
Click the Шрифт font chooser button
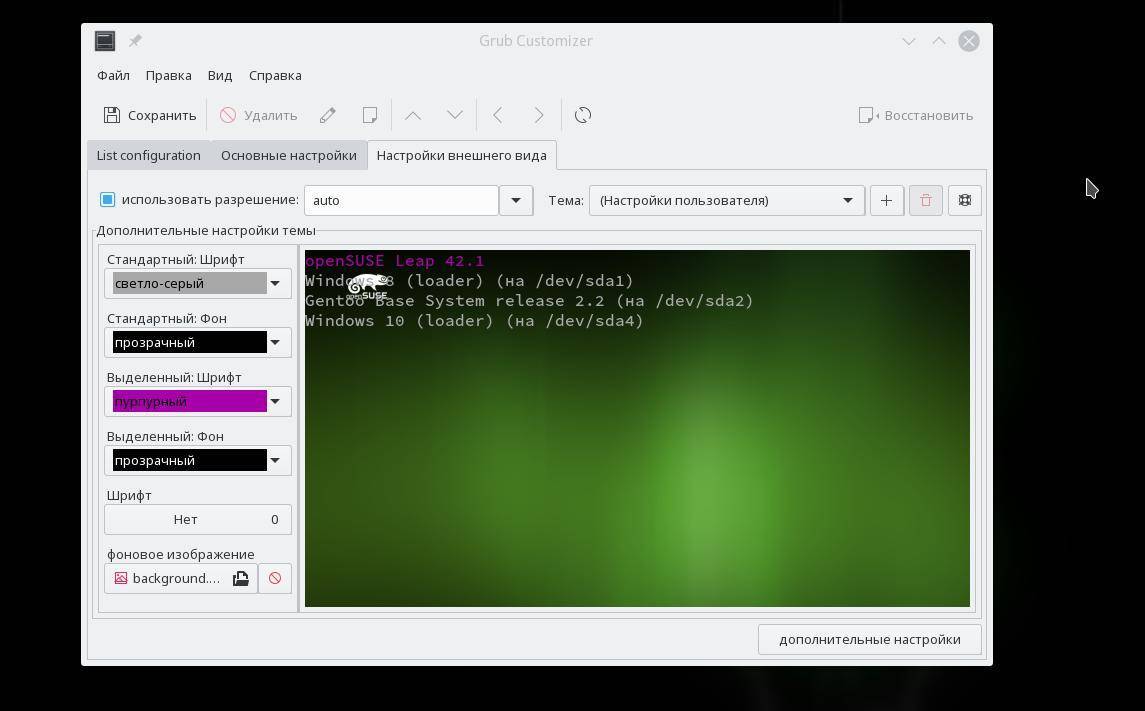pyautogui.click(x=198, y=519)
